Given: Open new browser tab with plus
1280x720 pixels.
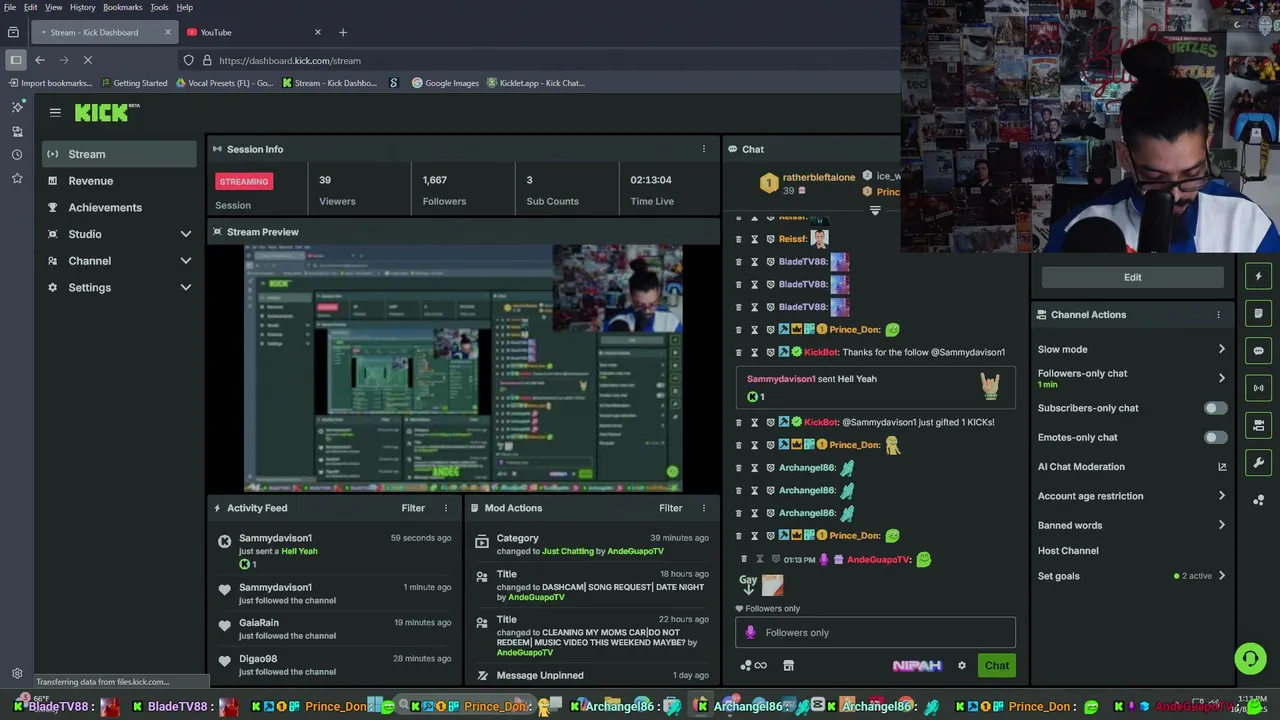Looking at the screenshot, I should [343, 32].
